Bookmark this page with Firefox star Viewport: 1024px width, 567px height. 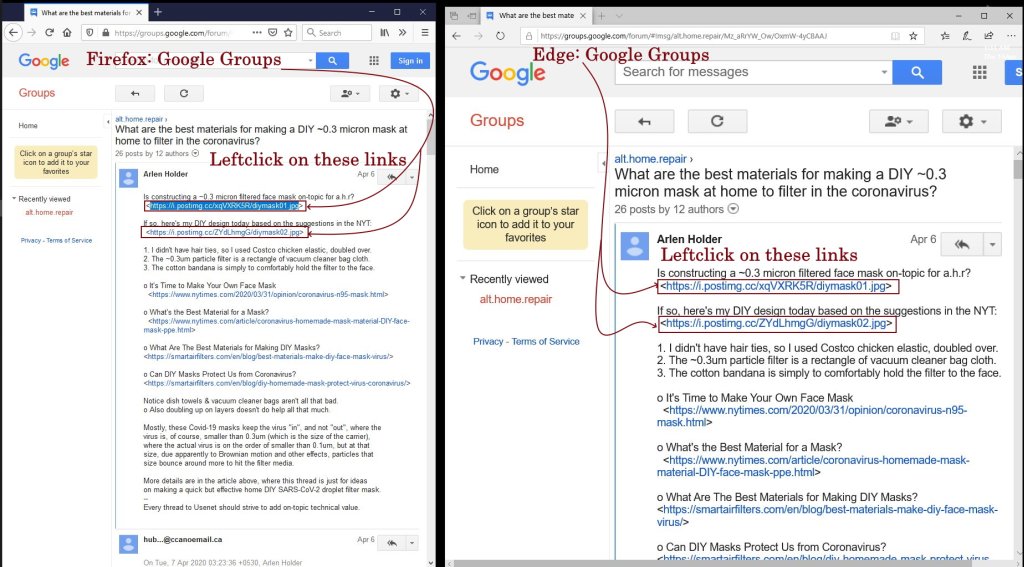[288, 32]
